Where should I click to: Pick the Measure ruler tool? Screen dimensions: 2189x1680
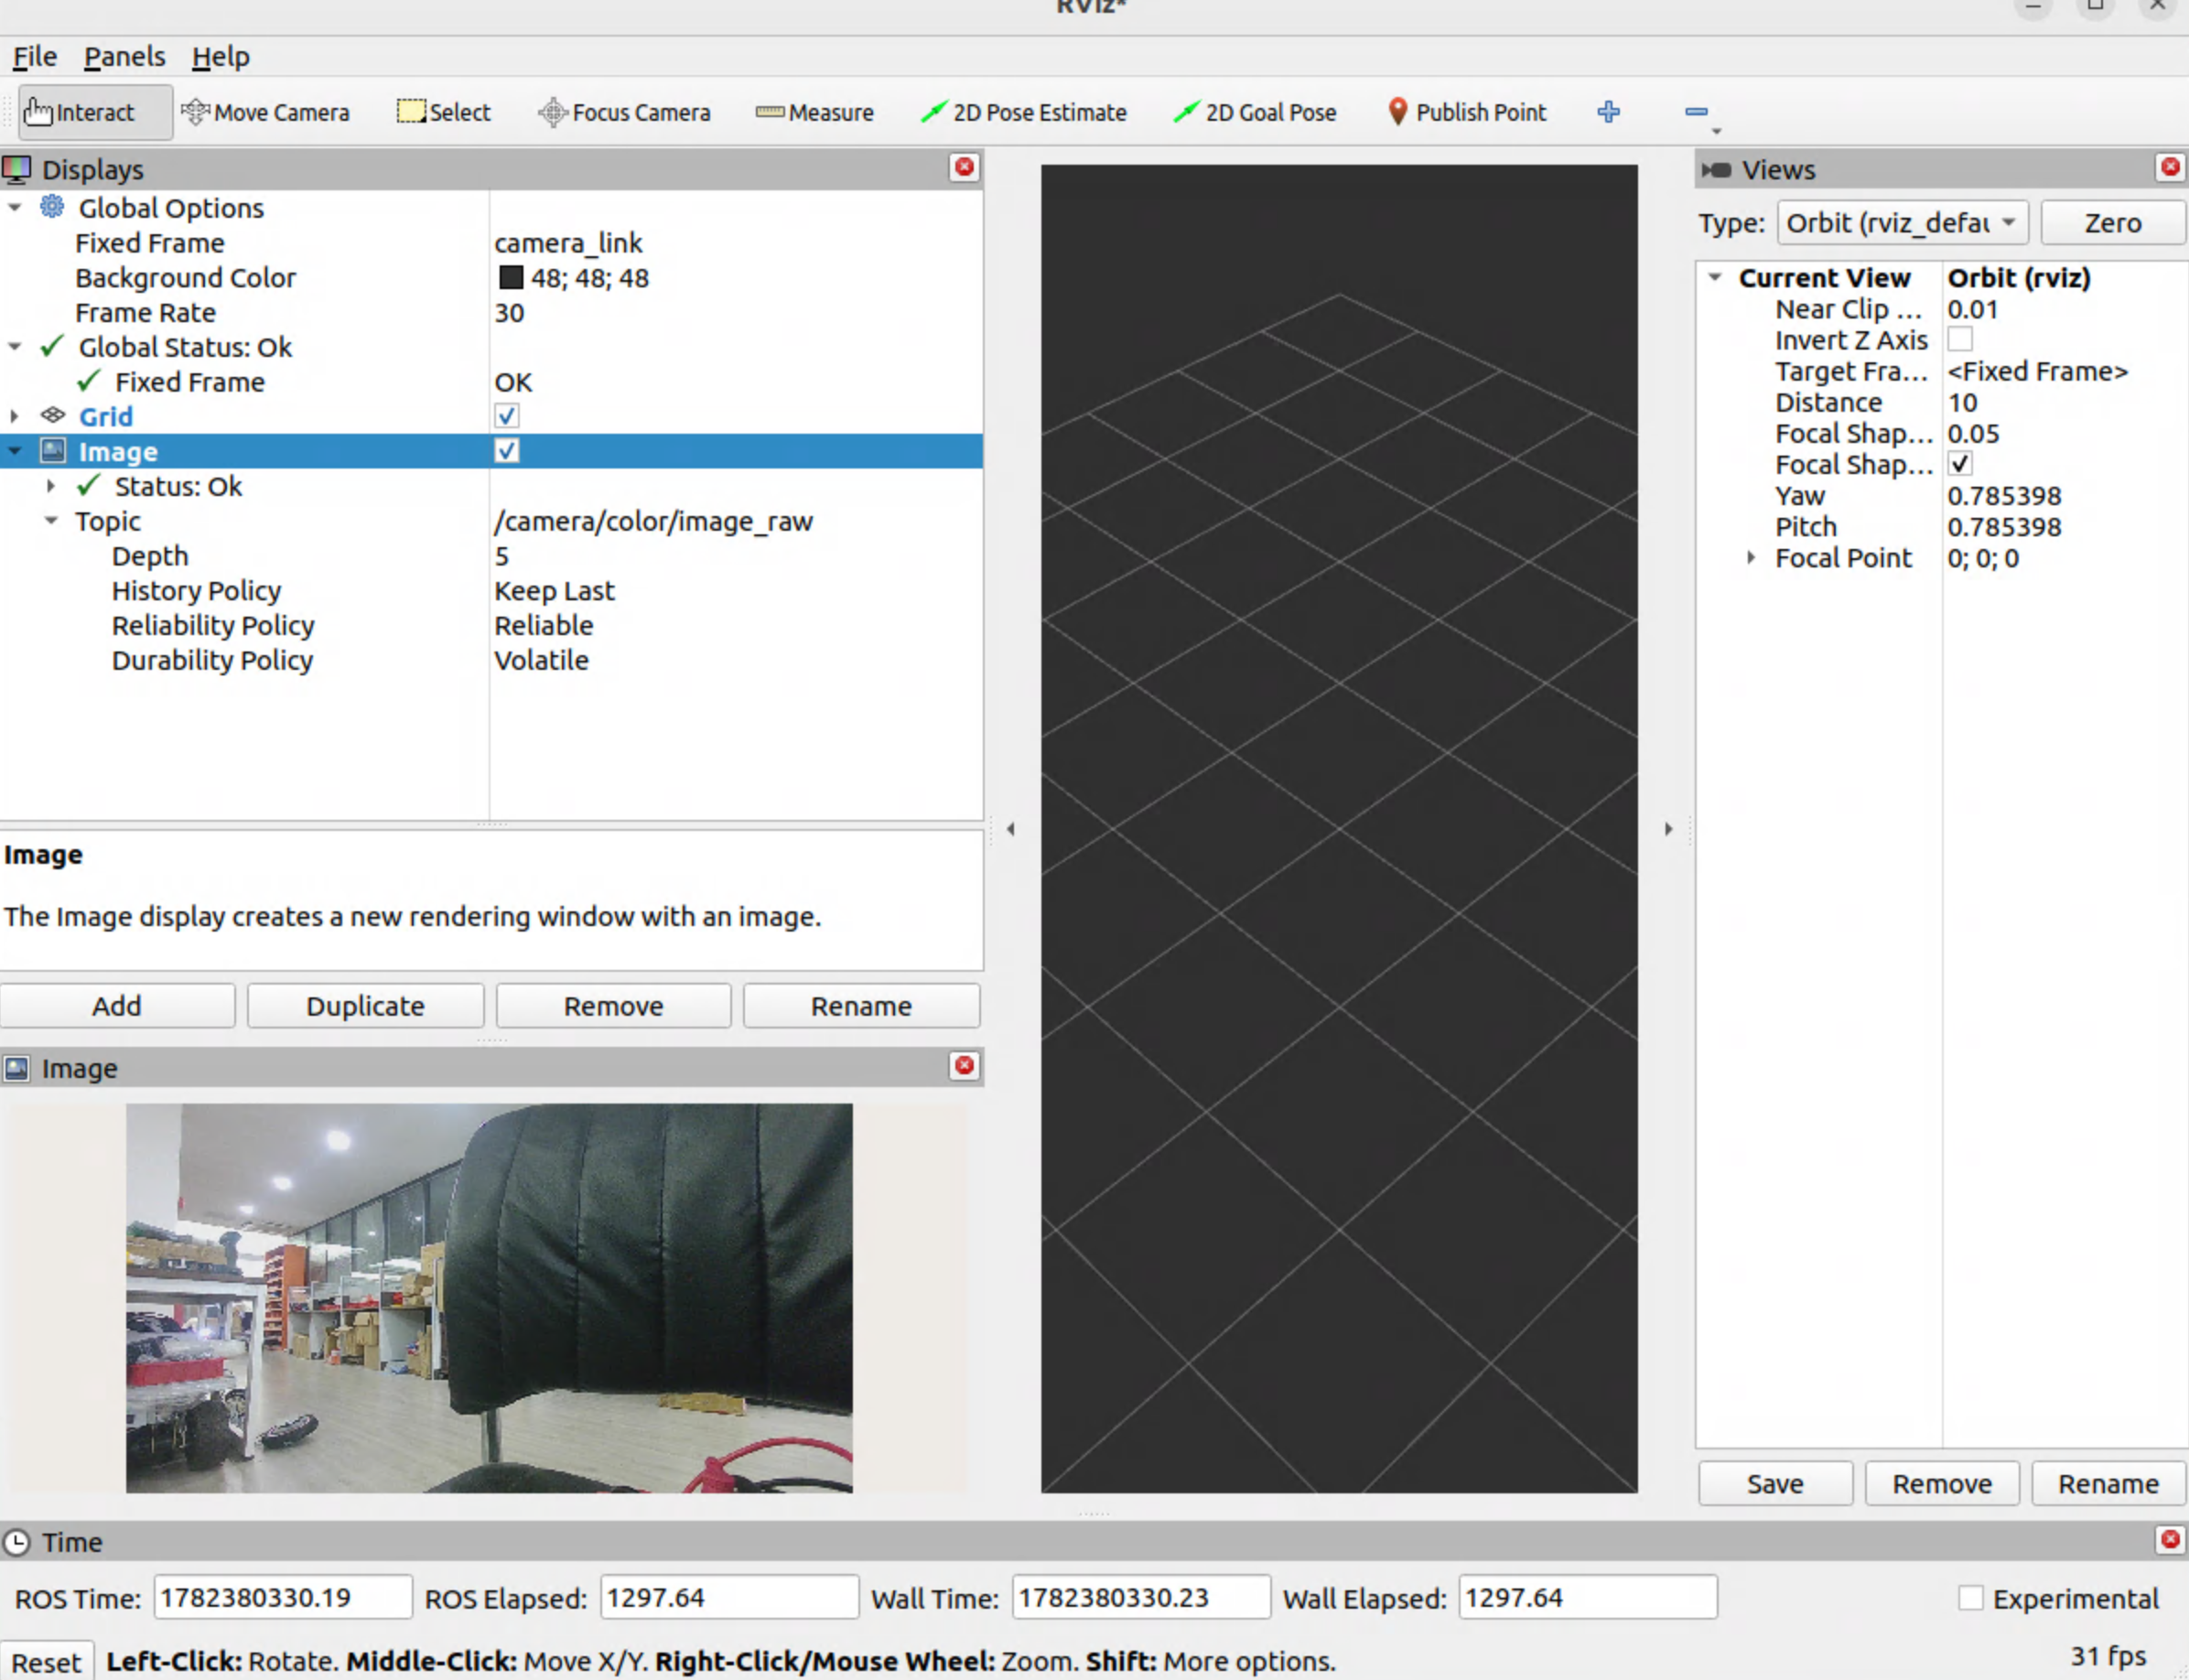point(815,112)
